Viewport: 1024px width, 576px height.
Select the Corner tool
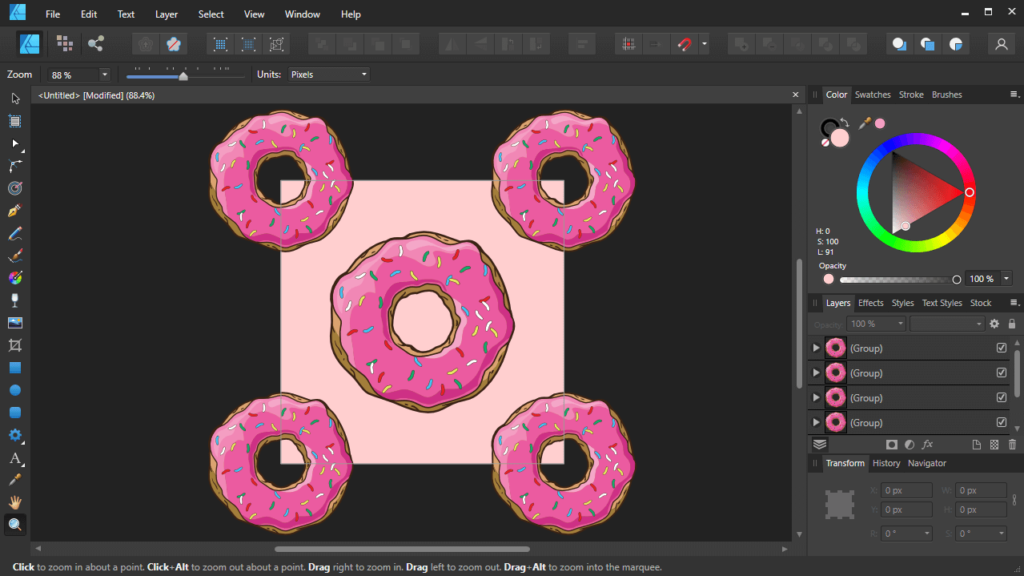pos(15,166)
